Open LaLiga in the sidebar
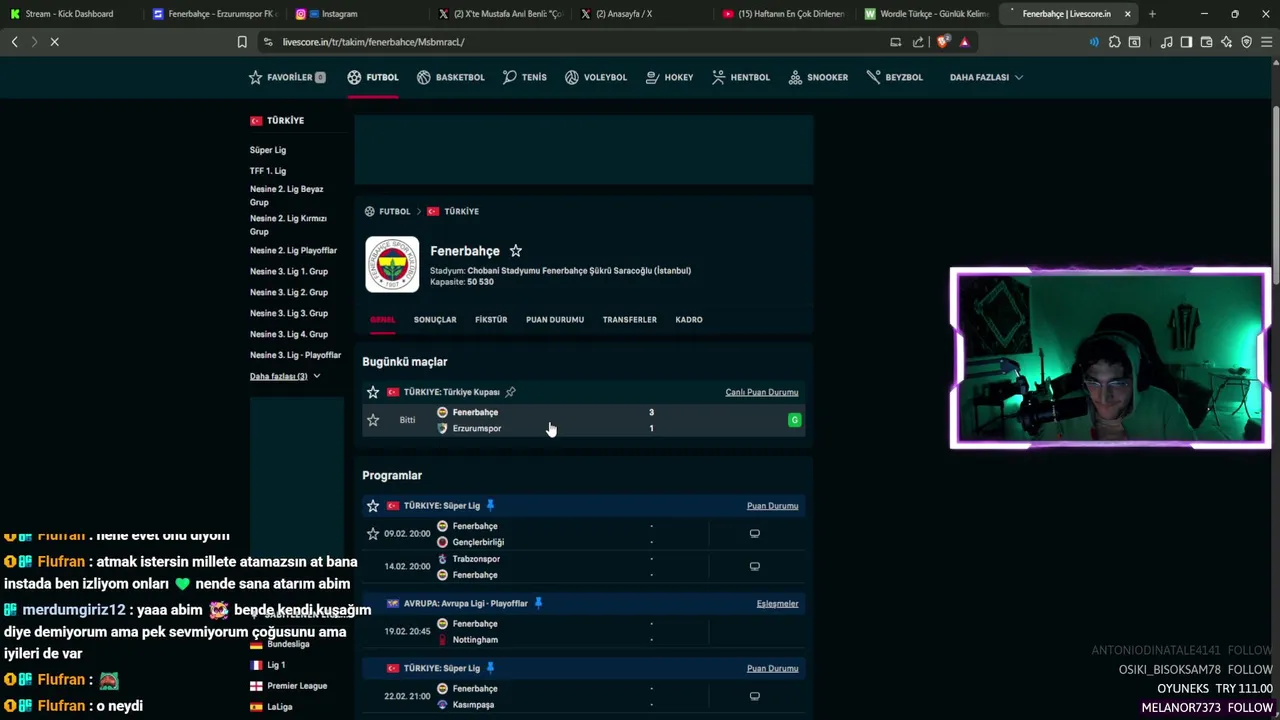Viewport: 1280px width, 720px height. [280, 707]
